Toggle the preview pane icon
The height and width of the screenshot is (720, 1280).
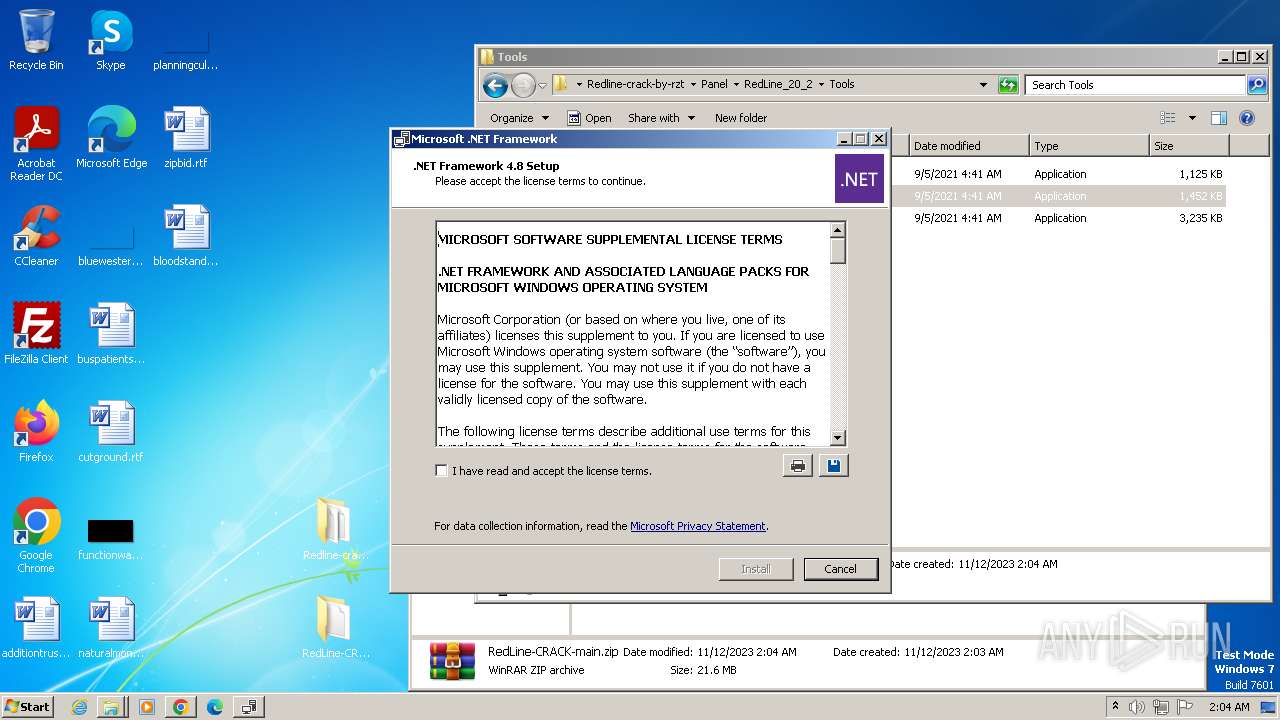[x=1218, y=118]
